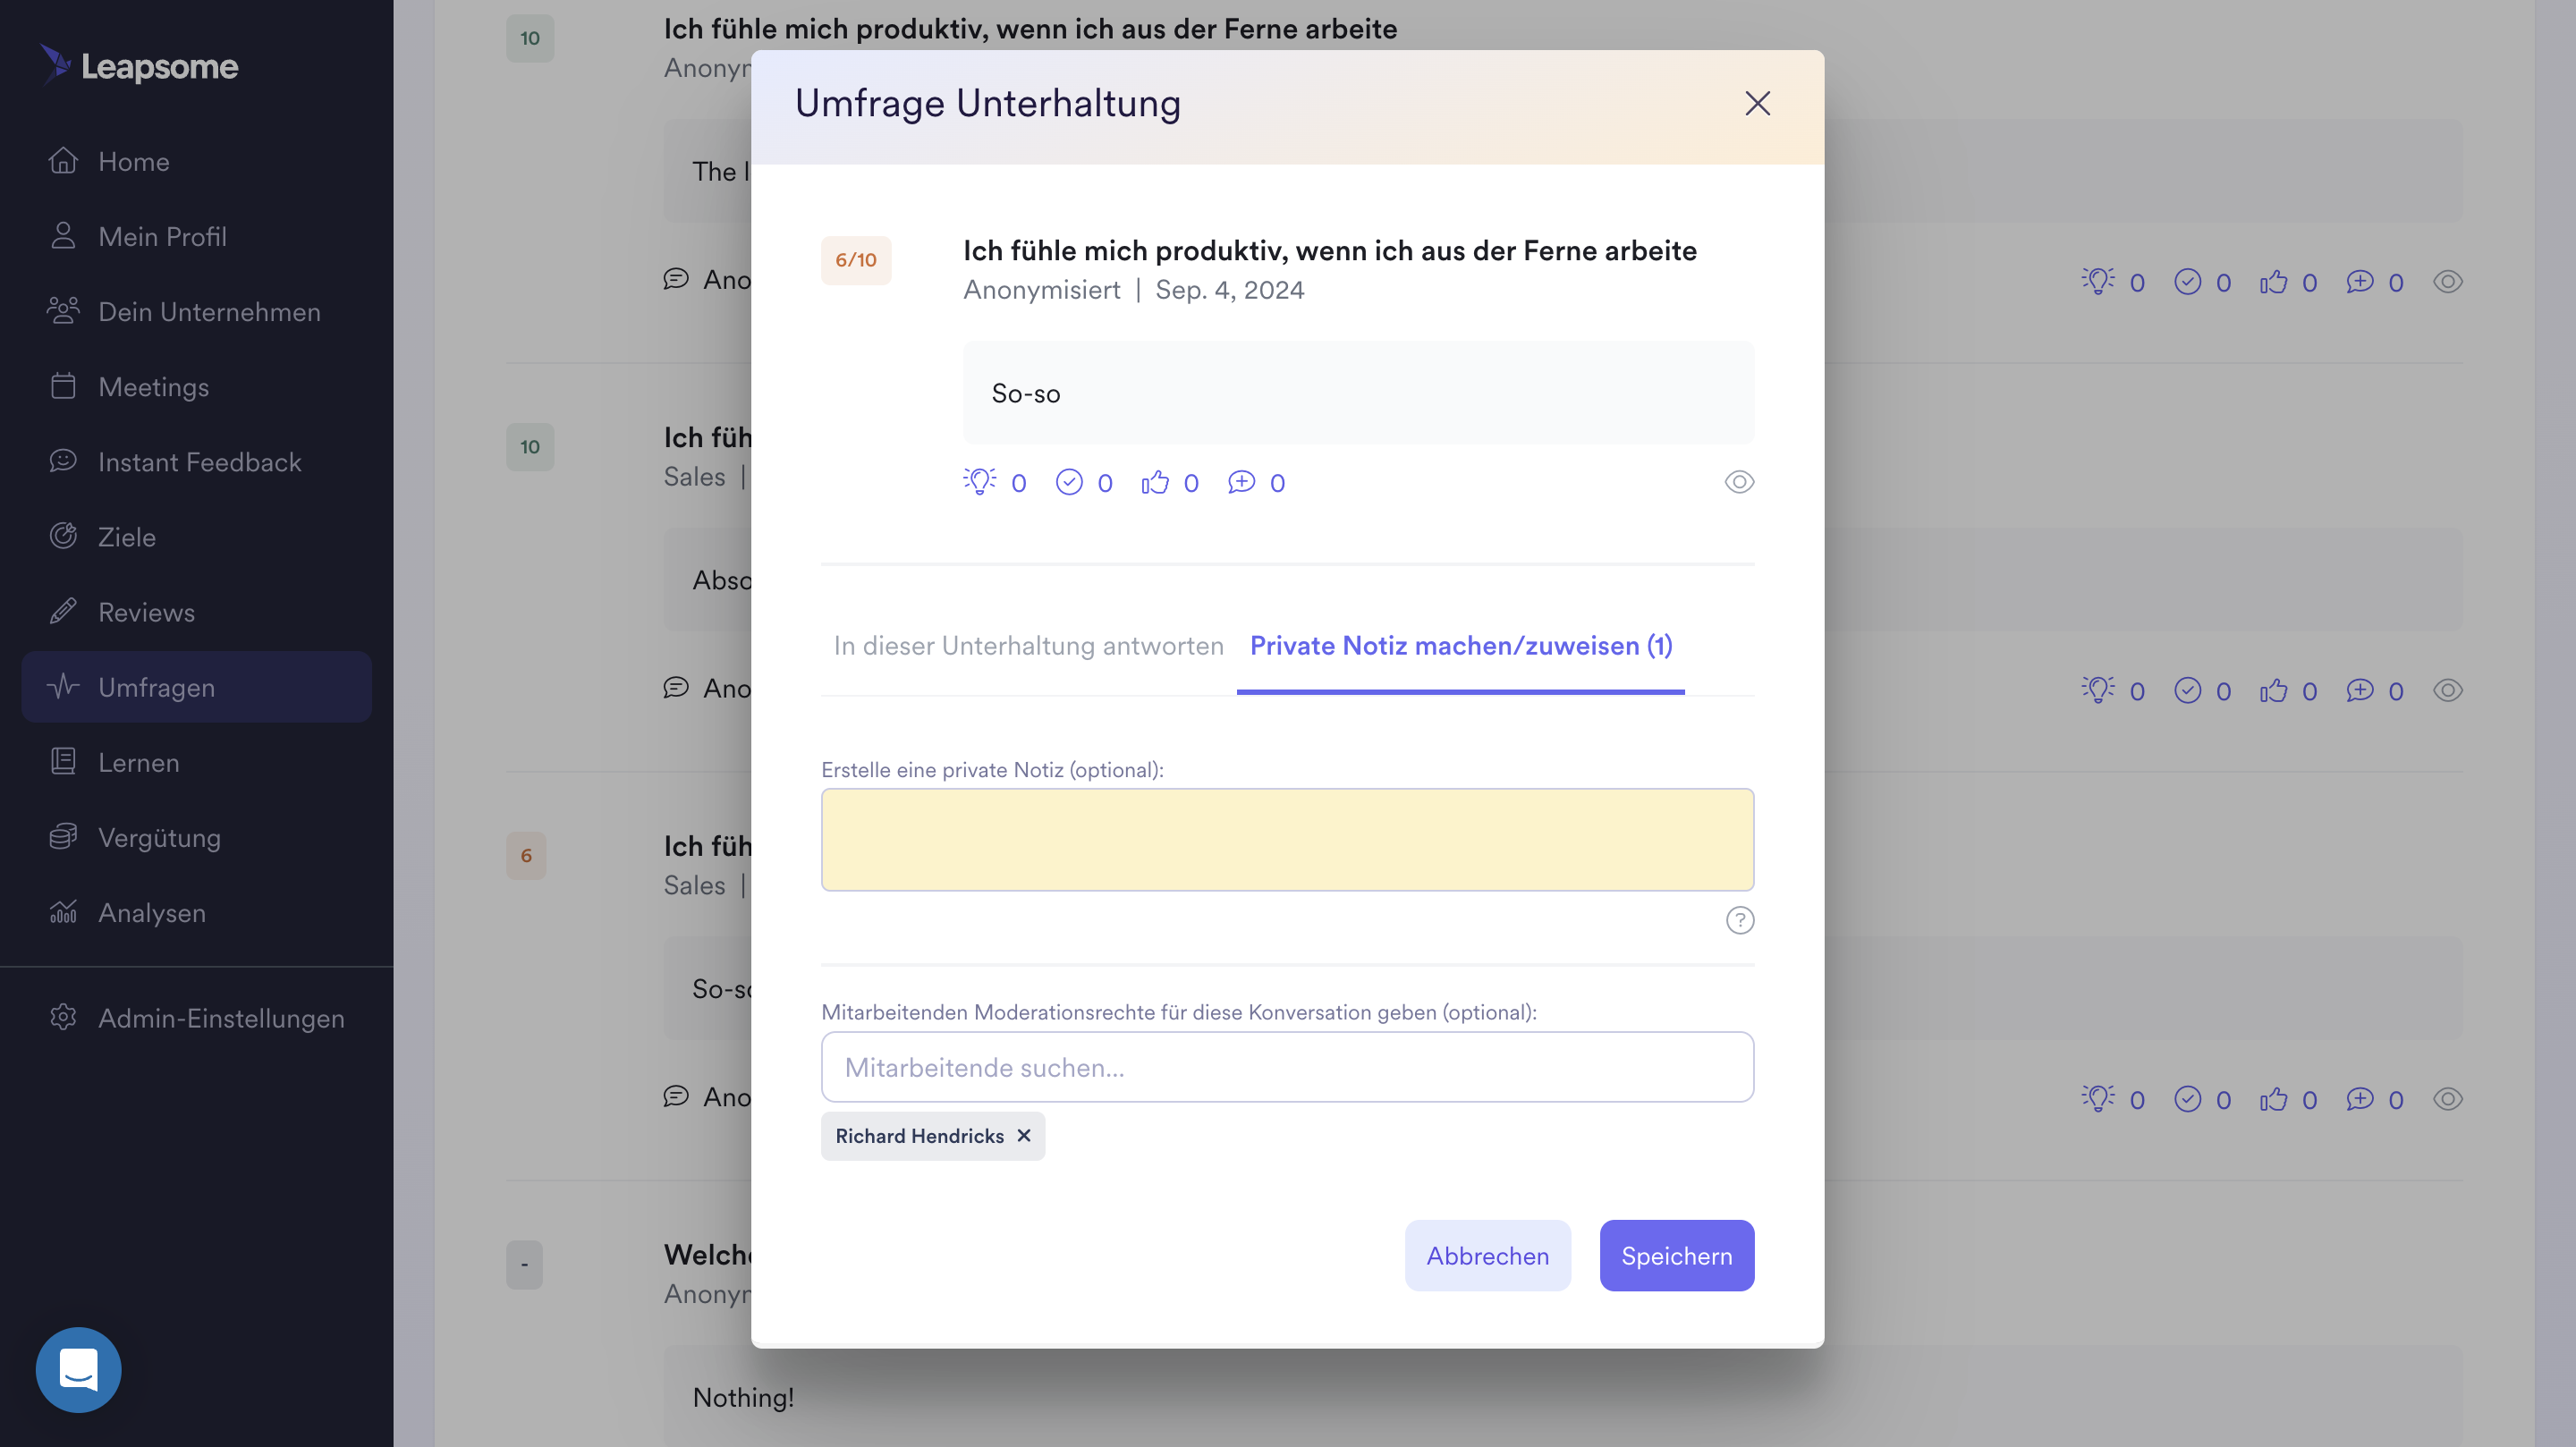Click the lightbulb idea icon in dialog
The width and height of the screenshot is (2576, 1447).
[x=980, y=482]
